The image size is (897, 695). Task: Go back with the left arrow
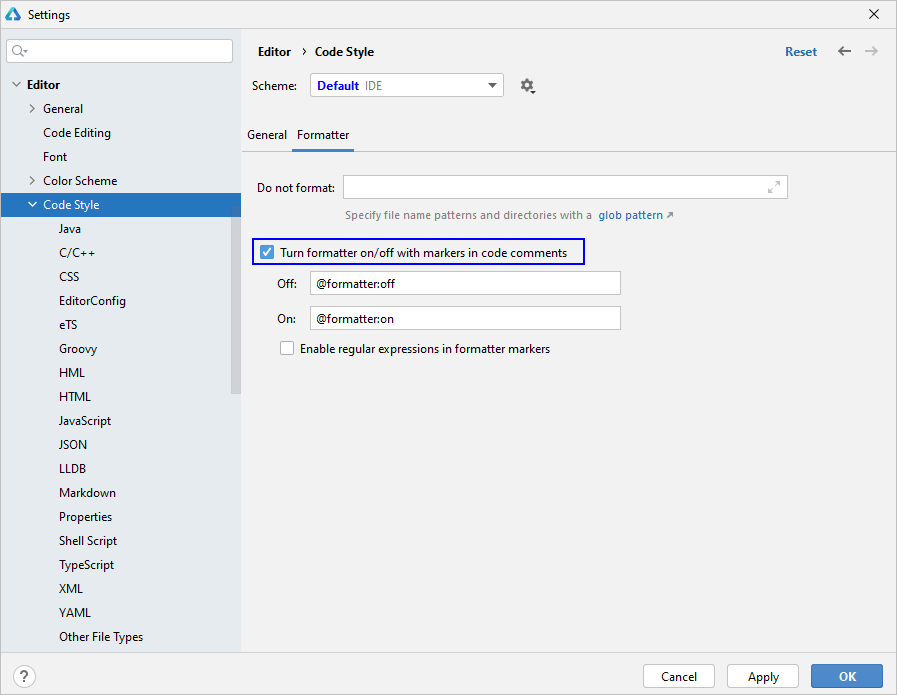[844, 51]
